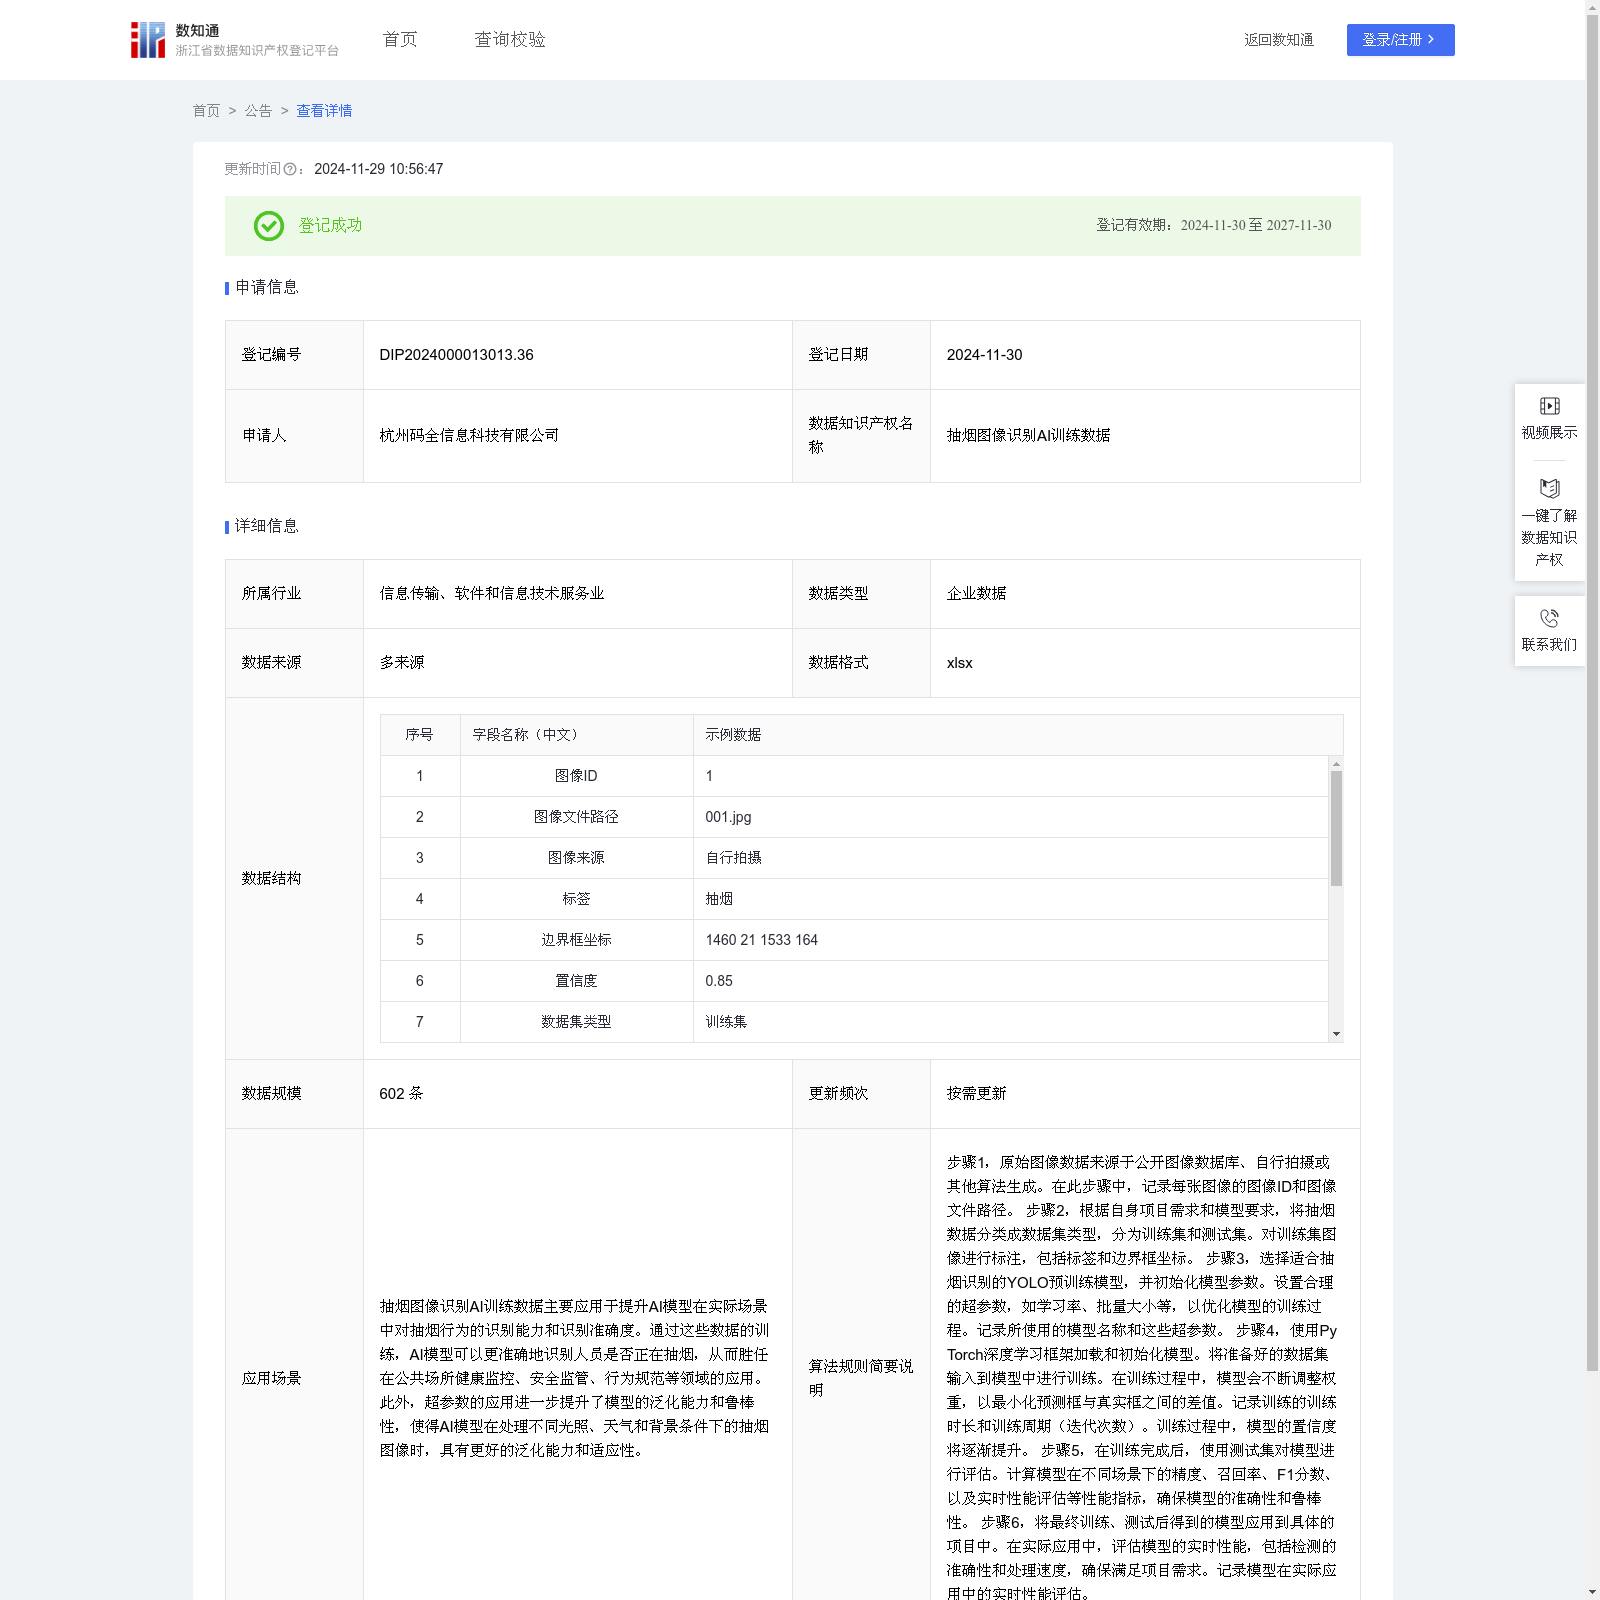Open the 首页 navigation menu item
Screen dimensions: 1600x1600
(400, 40)
